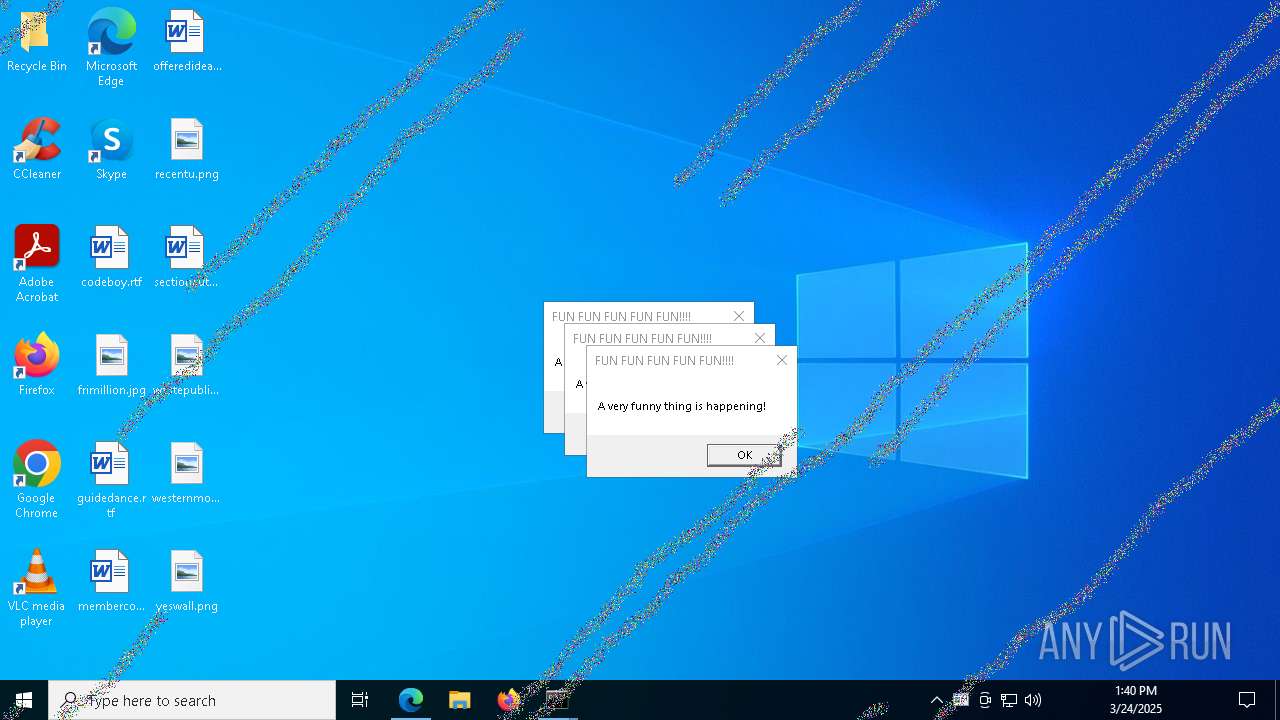
Task: Click the front dialog title bar text
Action: (x=664, y=360)
